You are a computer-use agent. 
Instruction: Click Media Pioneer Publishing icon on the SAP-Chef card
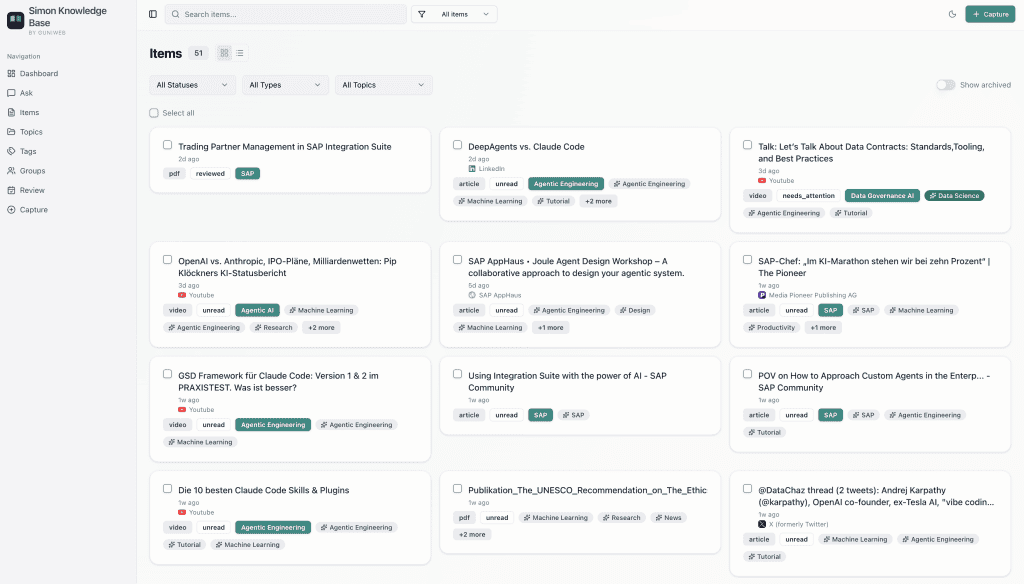762,295
